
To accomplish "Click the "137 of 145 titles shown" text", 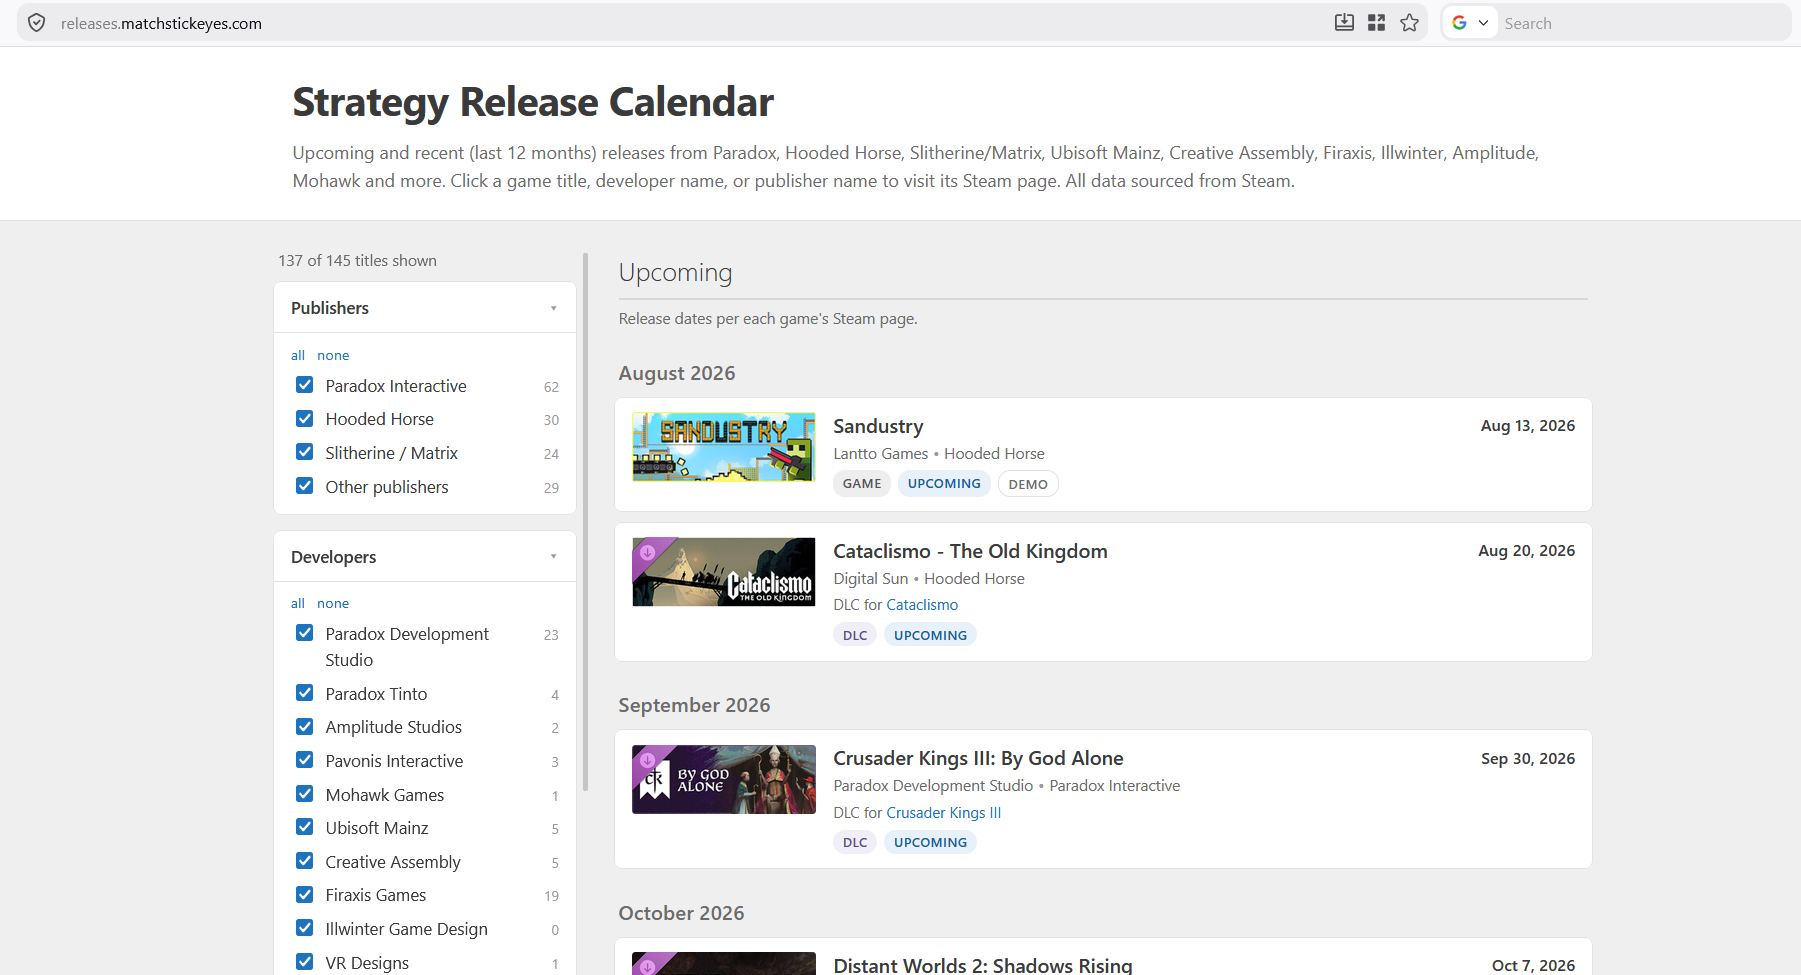I will point(357,261).
